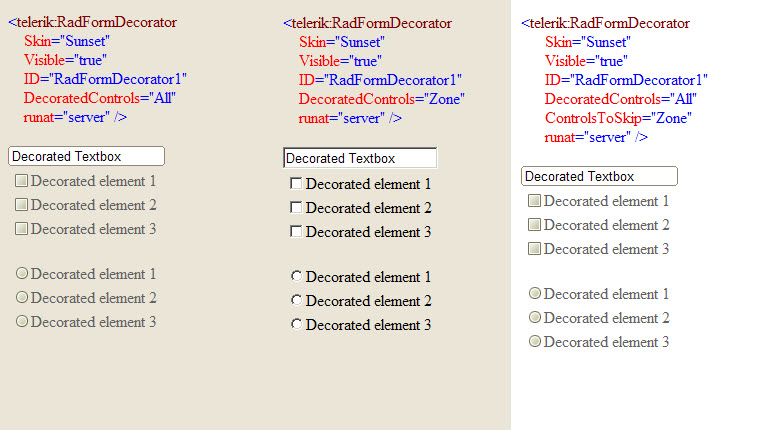The image size is (768, 430).
Task: Click the Decorated Textbox in white right column
Action: [600, 176]
